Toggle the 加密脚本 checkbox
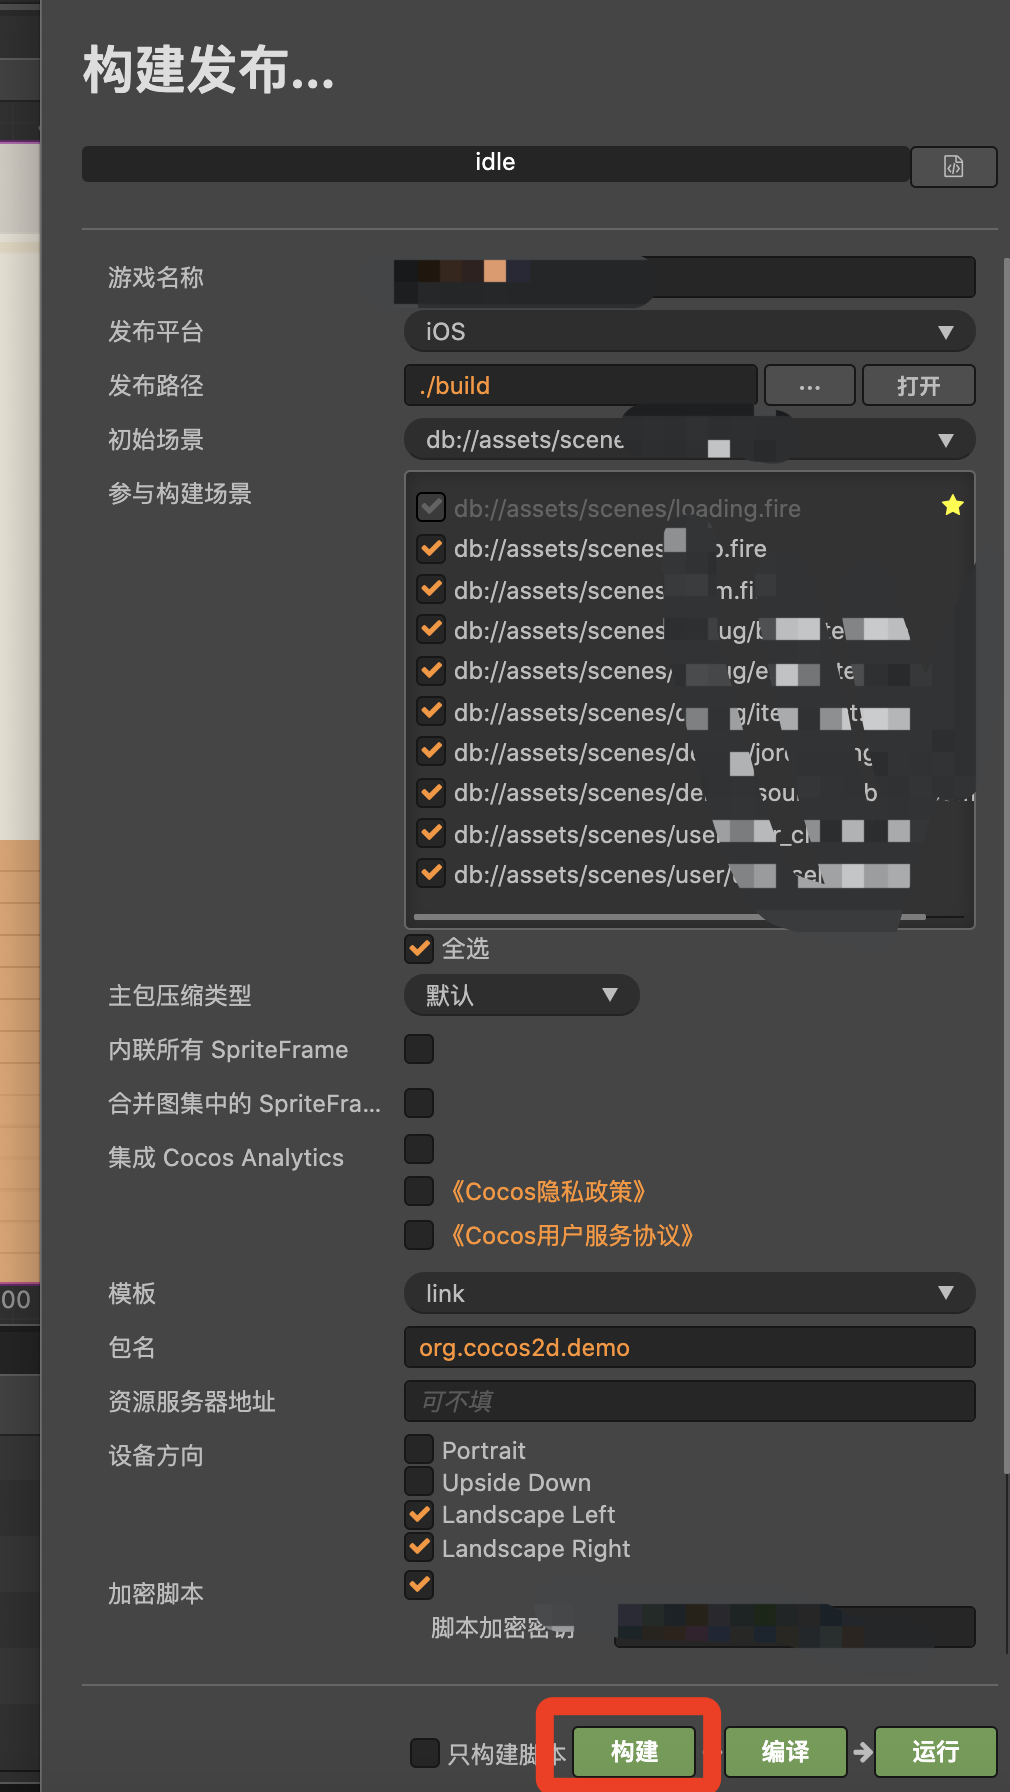 click(x=419, y=1584)
